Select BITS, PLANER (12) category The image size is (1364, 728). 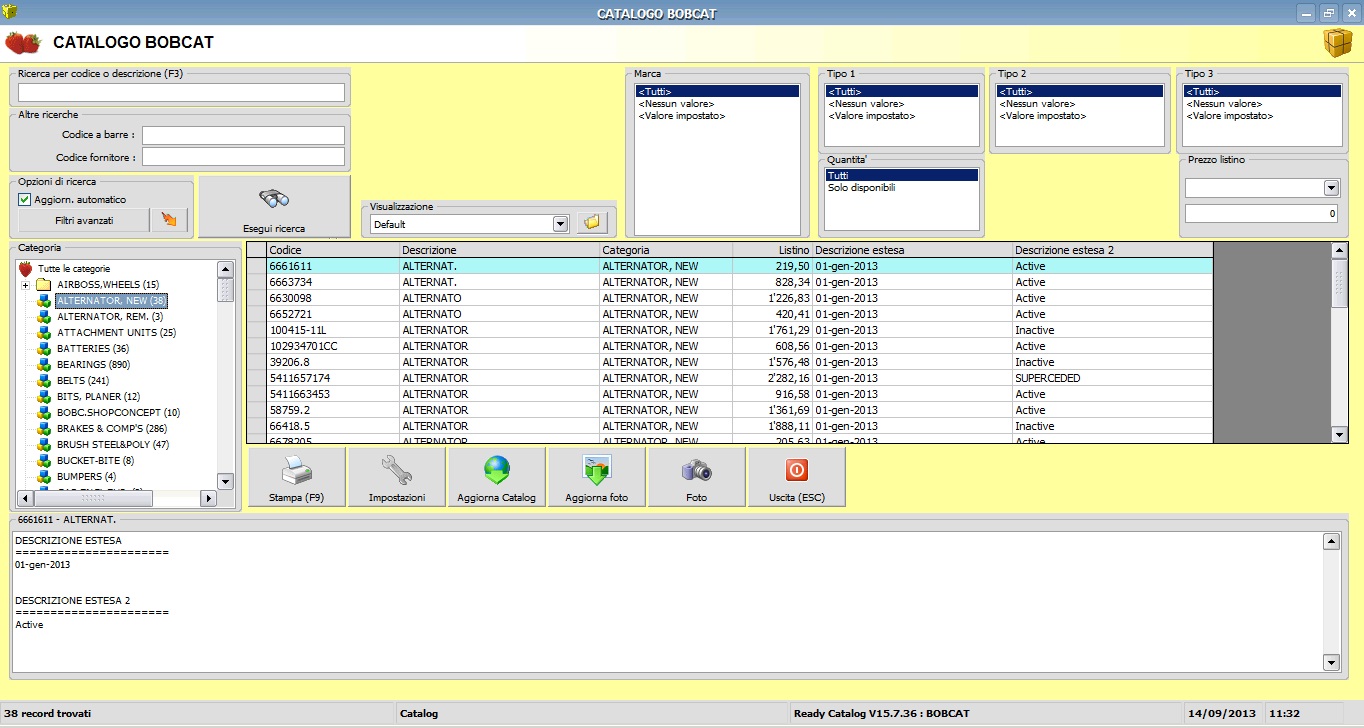pos(98,396)
